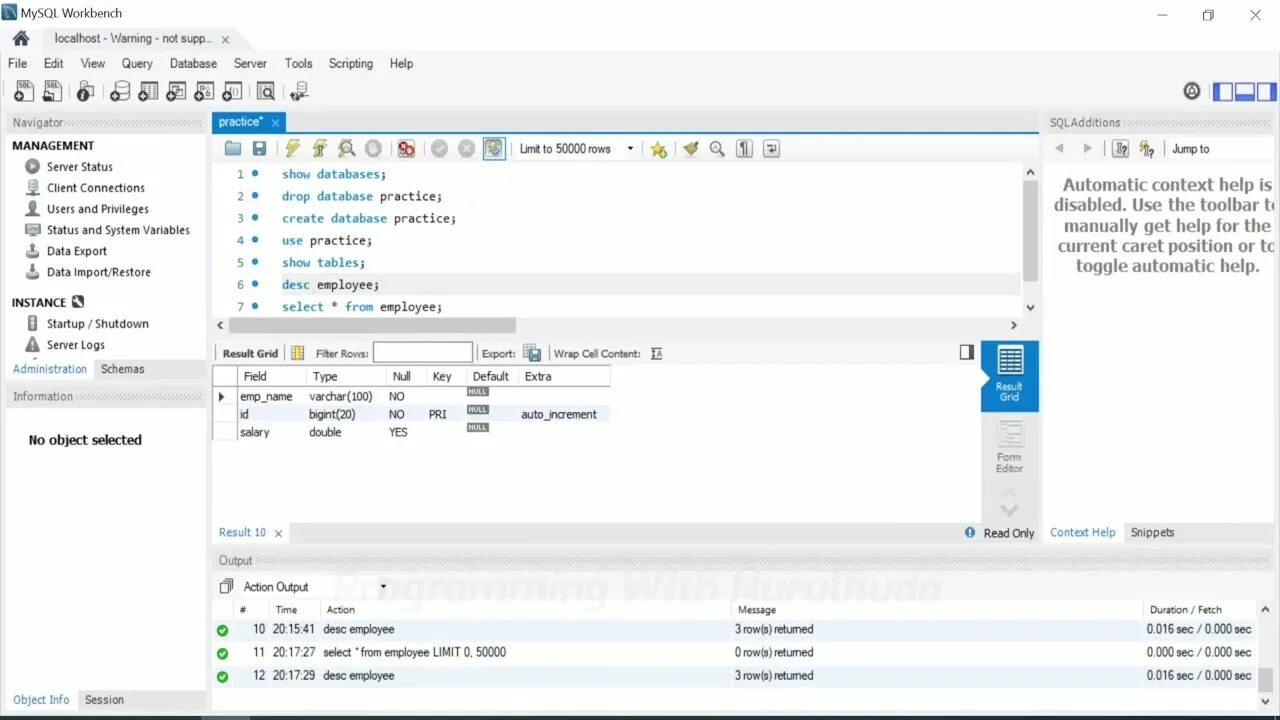The width and height of the screenshot is (1280, 720).
Task: Open Data Import/Restore
Action: (98, 272)
